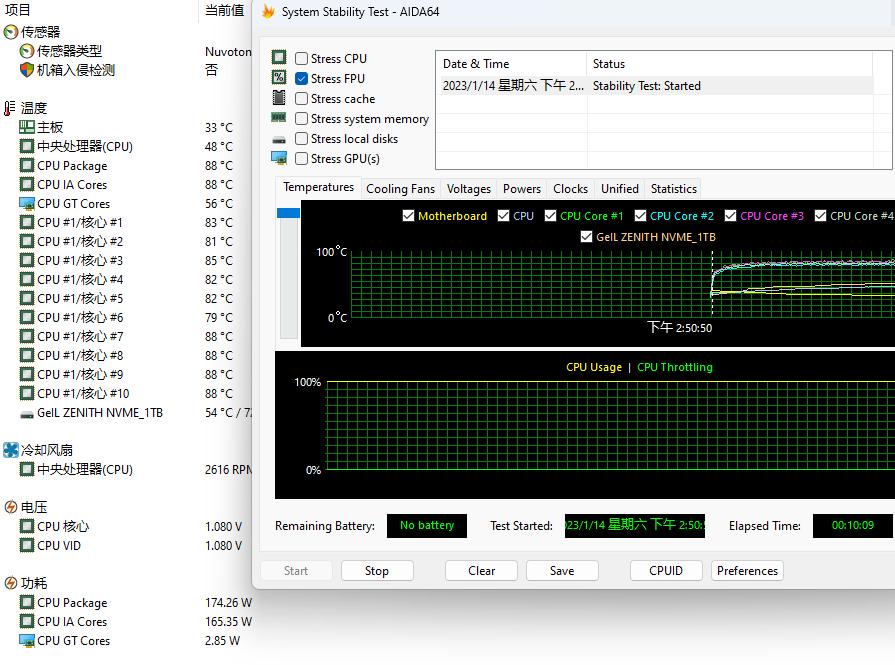Enable the Stress GPU(s) checkbox
895x665 pixels.
coord(302,159)
